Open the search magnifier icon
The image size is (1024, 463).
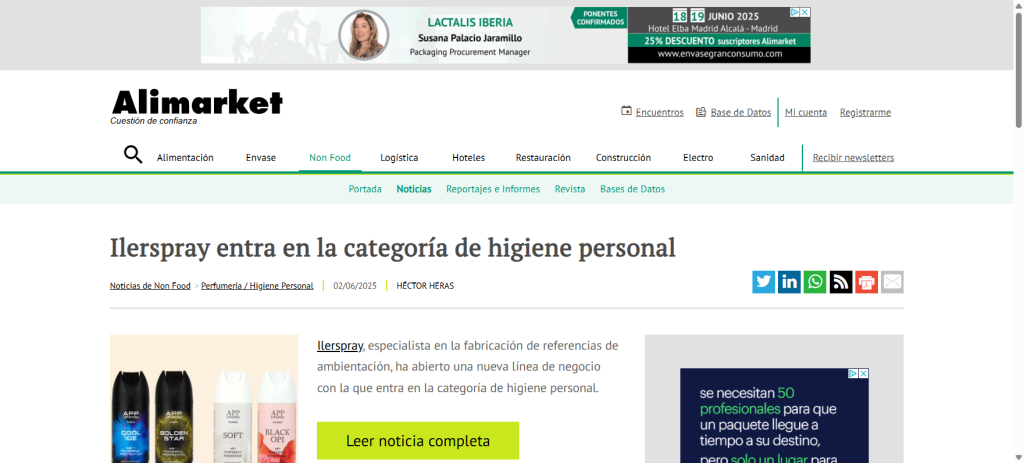133,155
